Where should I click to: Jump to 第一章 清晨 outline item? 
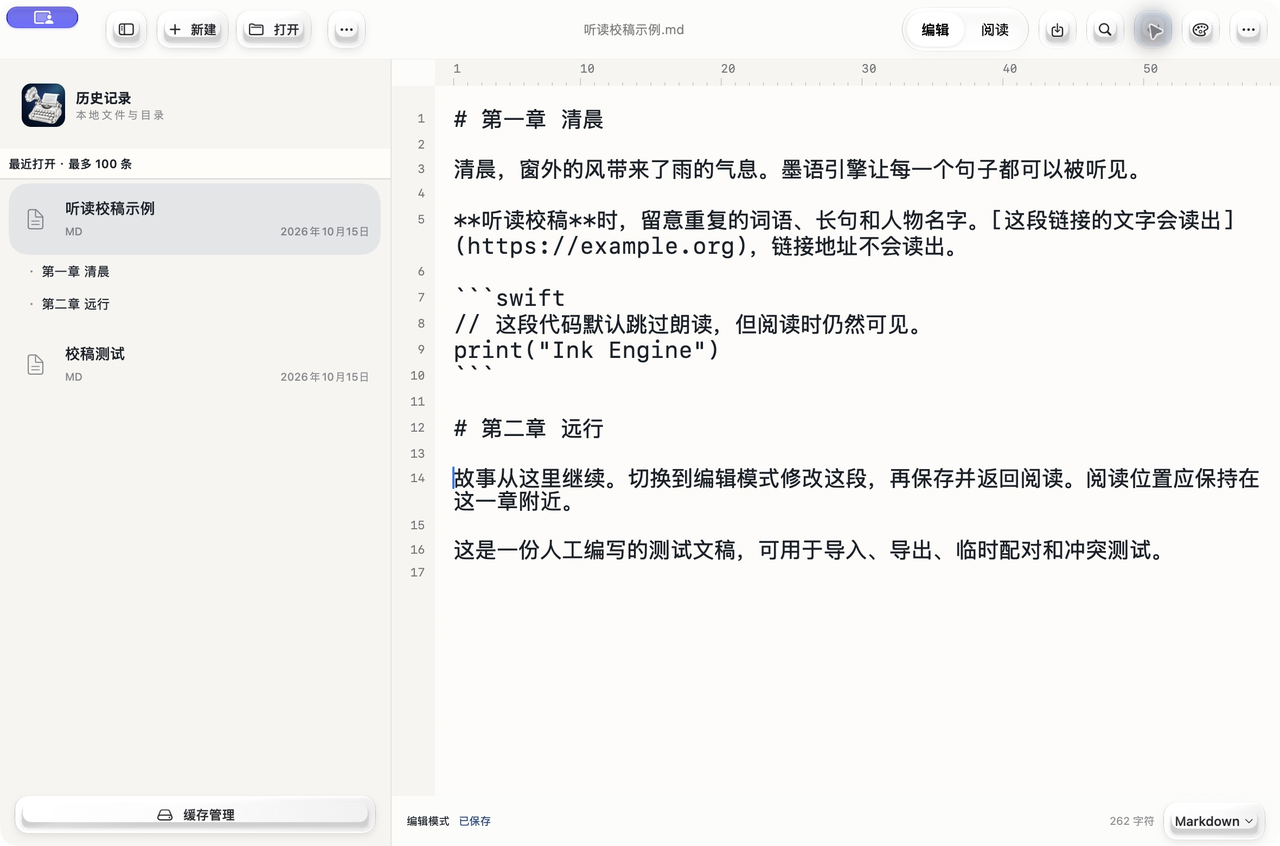76,271
